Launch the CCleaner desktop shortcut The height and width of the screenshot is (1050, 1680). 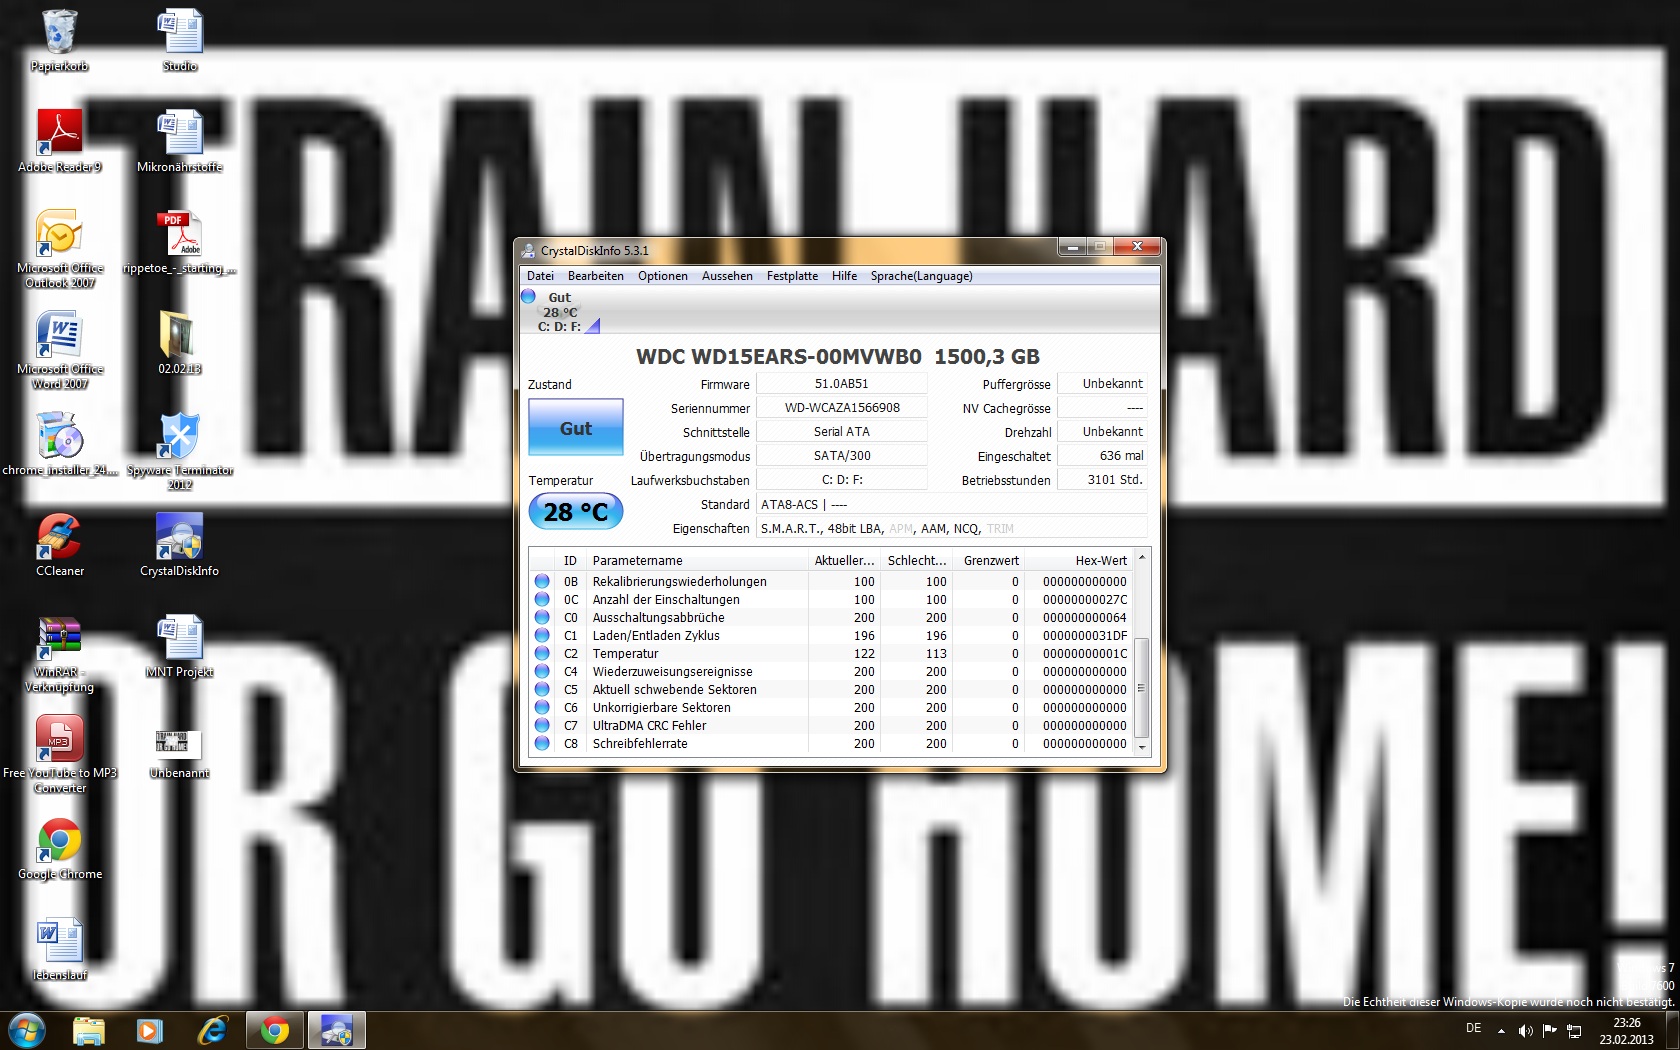60,545
